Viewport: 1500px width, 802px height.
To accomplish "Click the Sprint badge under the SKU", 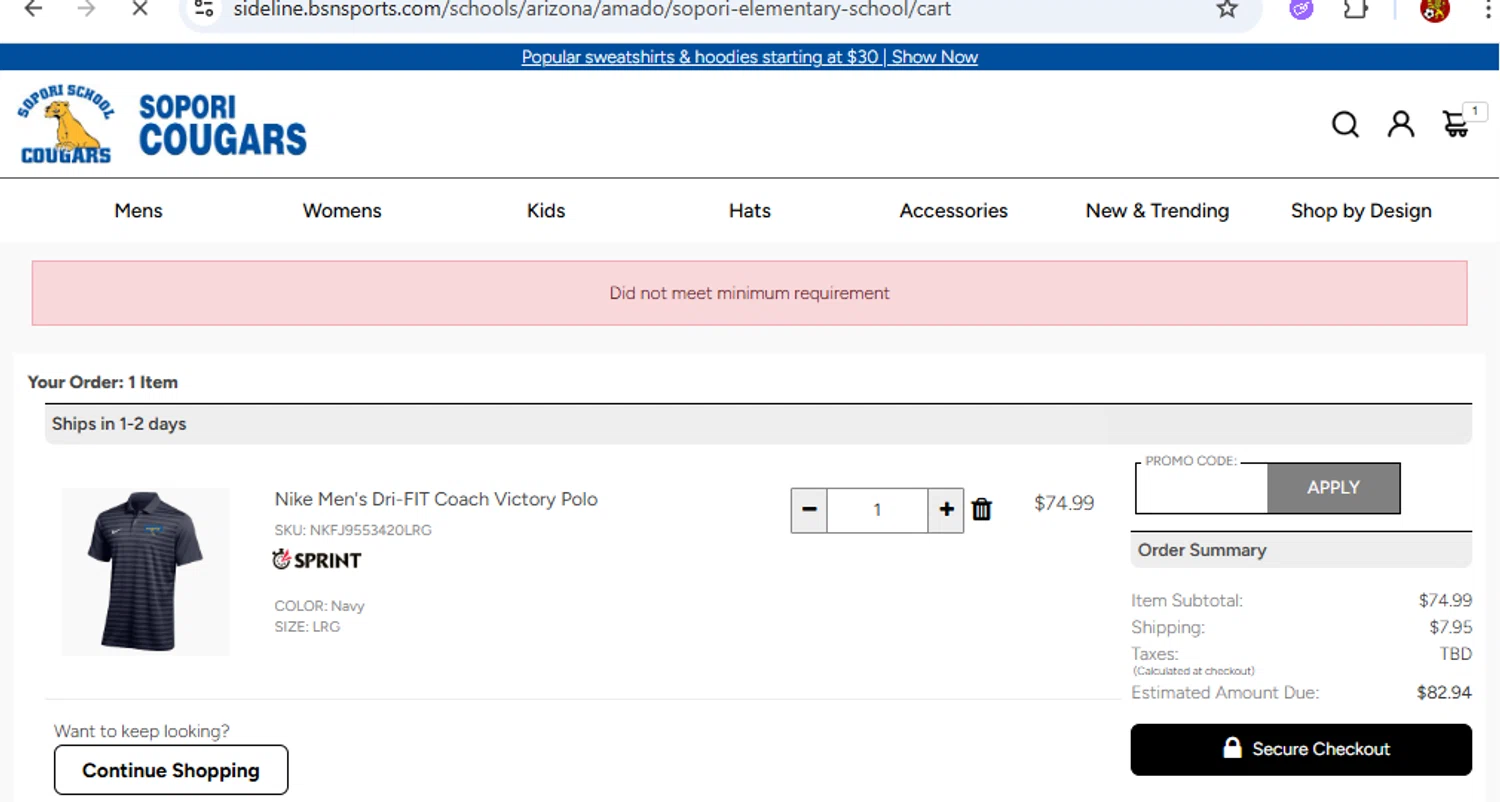I will 317,560.
